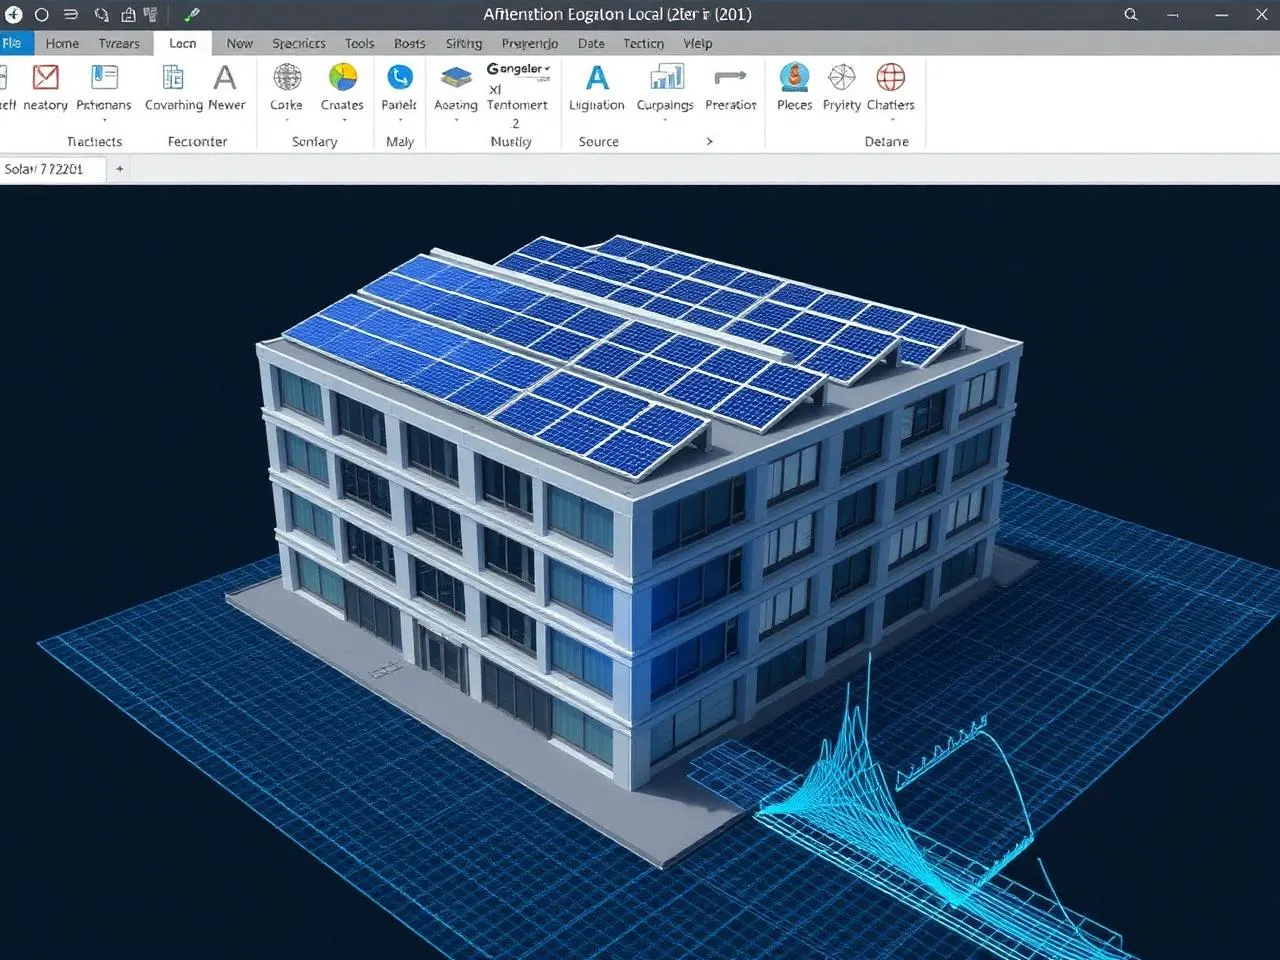Viewport: 1280px width, 960px height.
Task: Click the Preration grey arrow icon
Action: pos(731,76)
